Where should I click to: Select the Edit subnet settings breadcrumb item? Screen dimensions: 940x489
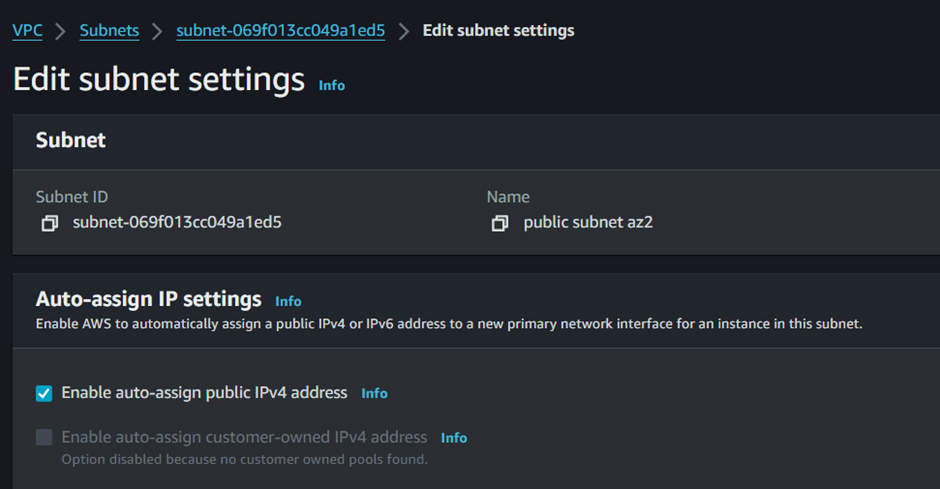[498, 31]
